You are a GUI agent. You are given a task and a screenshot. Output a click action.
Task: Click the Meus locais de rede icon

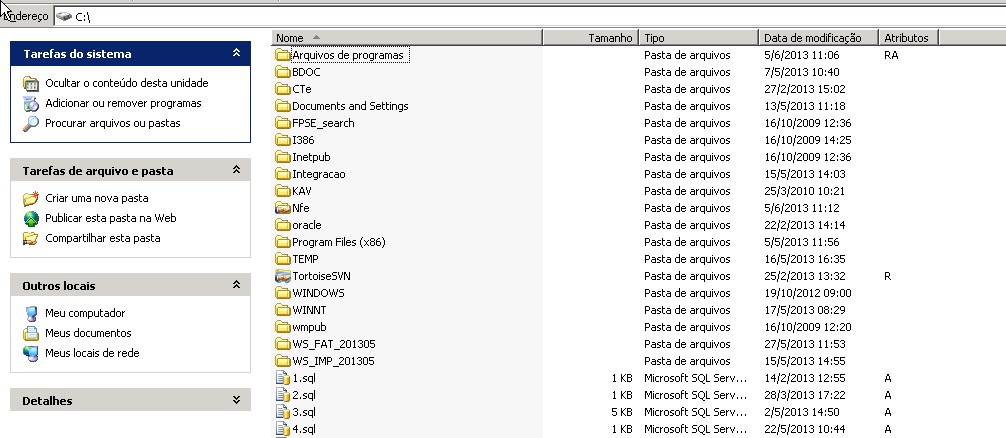point(30,353)
